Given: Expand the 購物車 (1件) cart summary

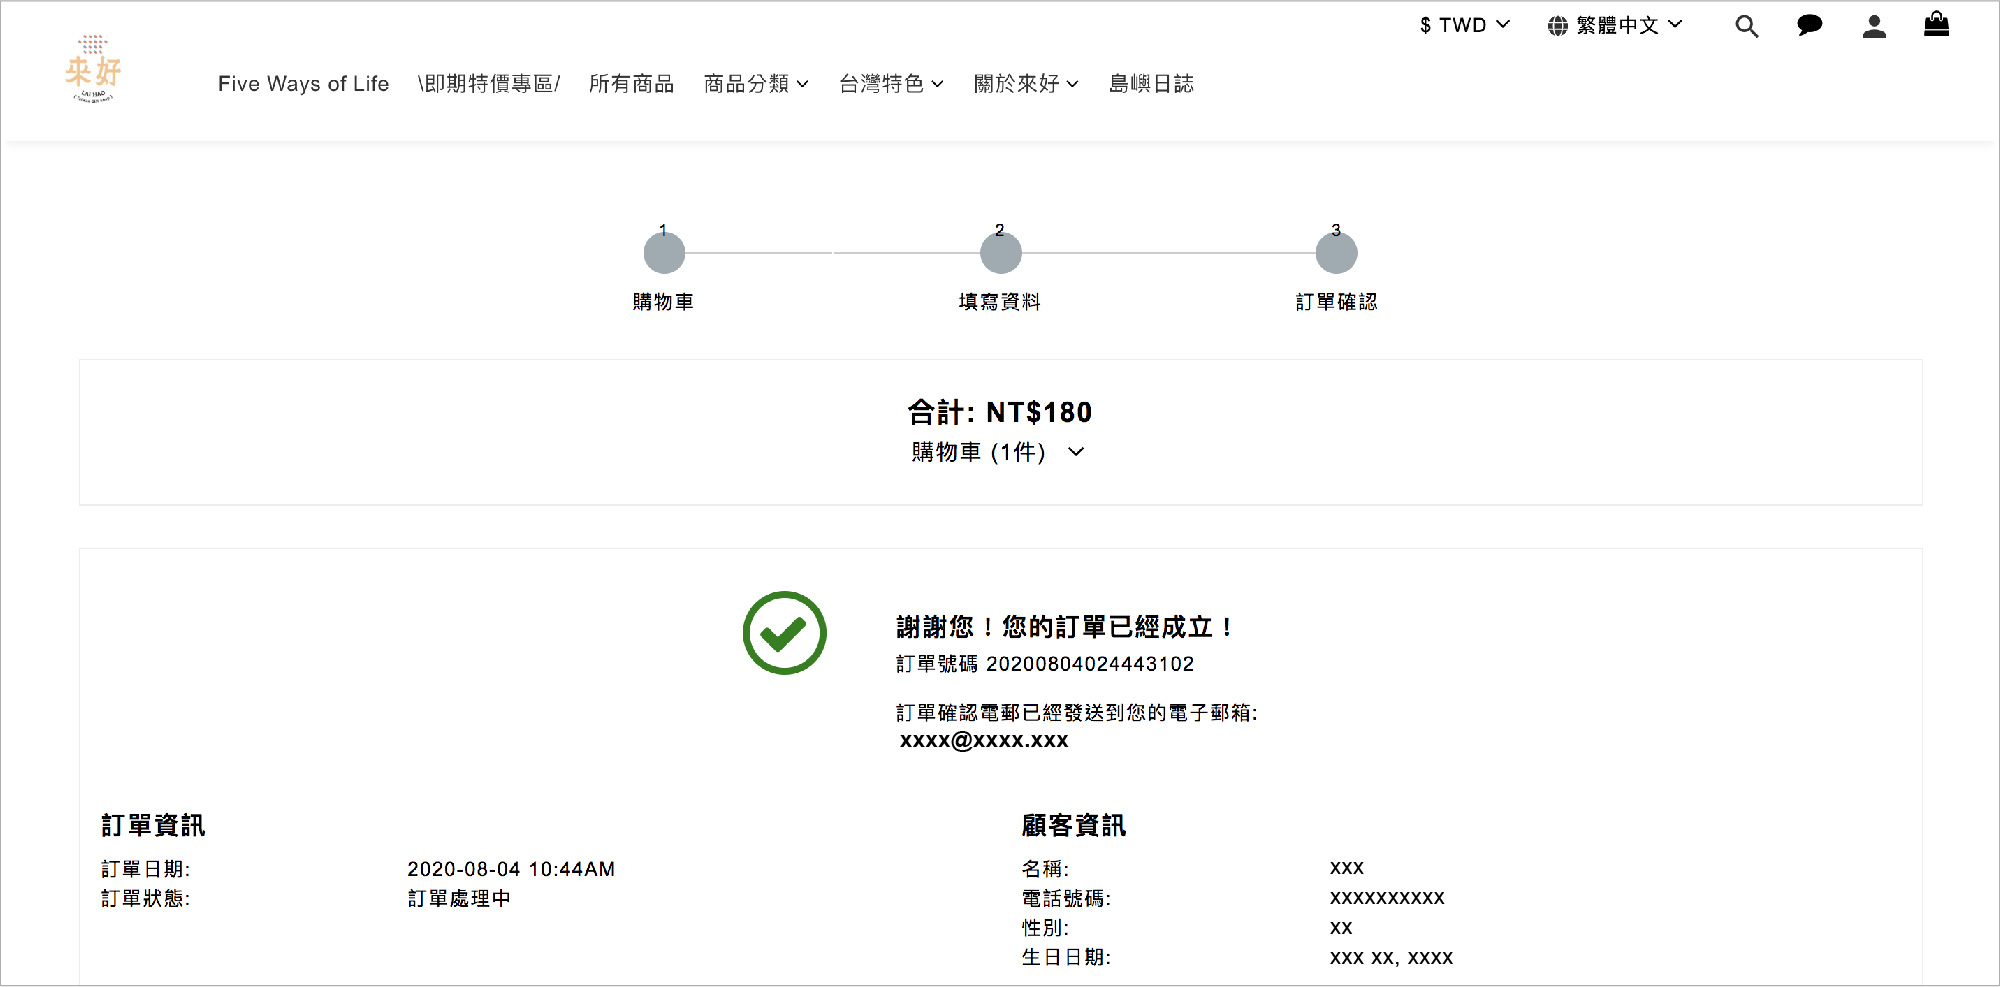Looking at the screenshot, I should (997, 452).
